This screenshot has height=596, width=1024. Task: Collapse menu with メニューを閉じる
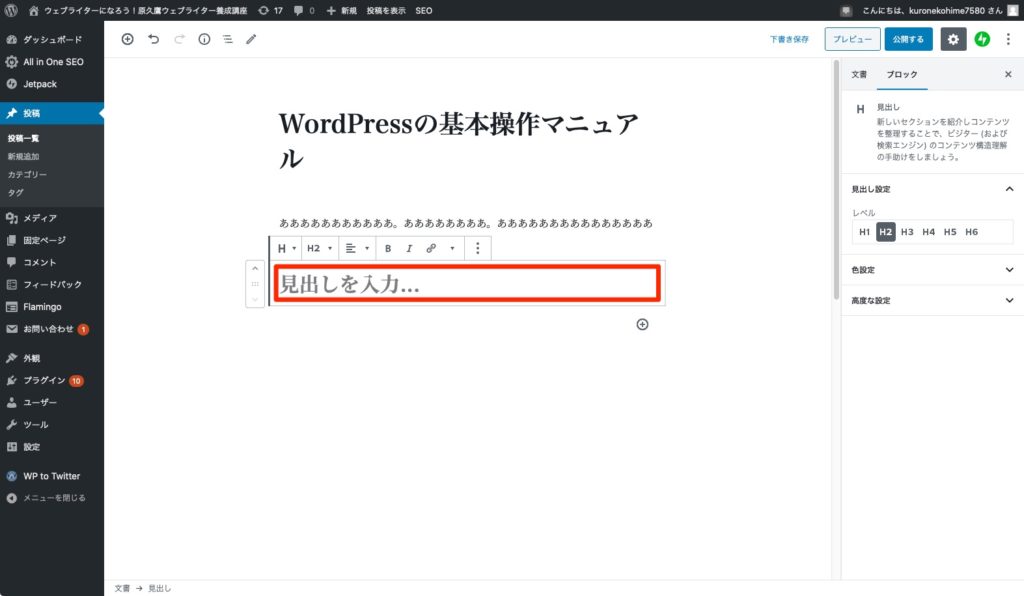[x=52, y=497]
